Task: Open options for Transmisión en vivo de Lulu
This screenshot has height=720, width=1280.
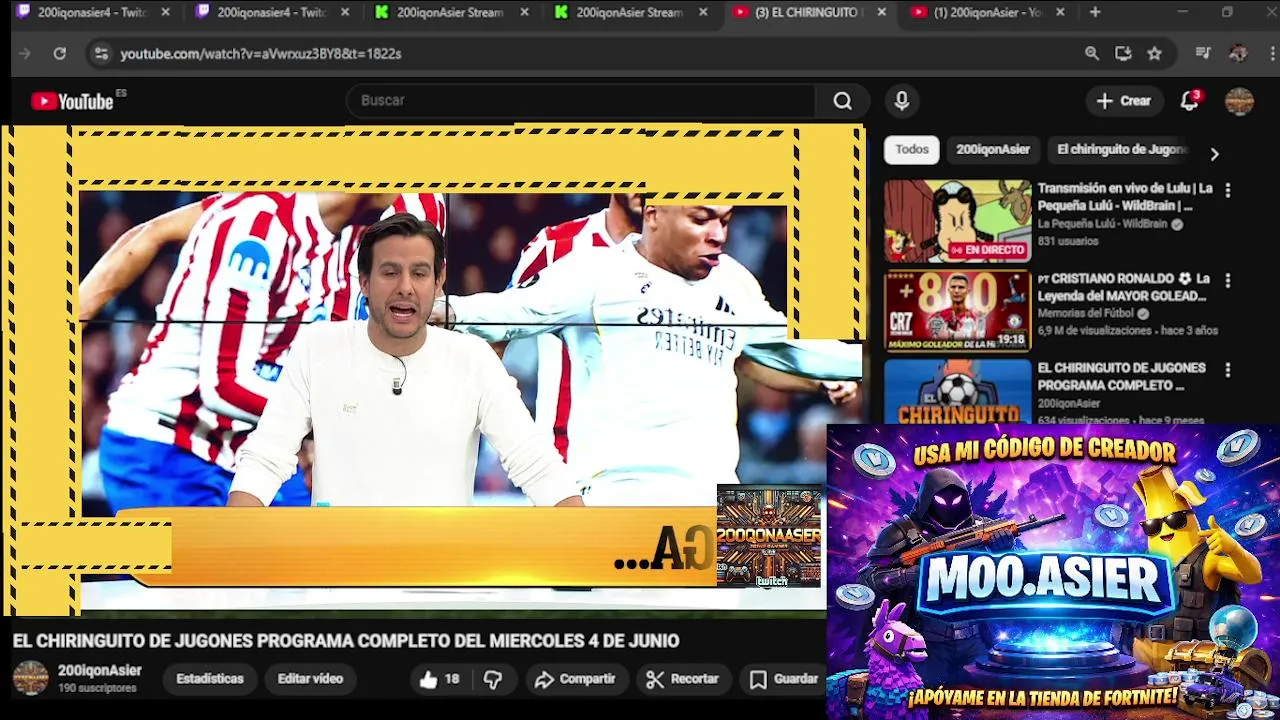Action: [1228, 190]
